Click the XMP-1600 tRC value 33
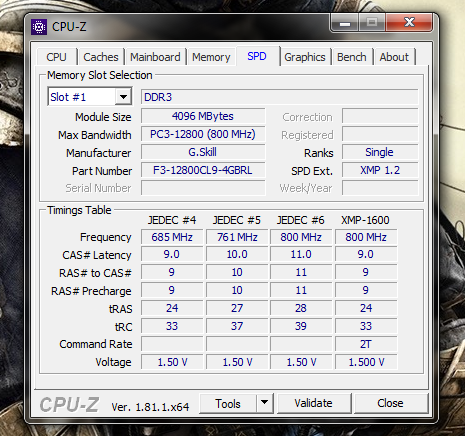465x436 pixels. [x=366, y=326]
